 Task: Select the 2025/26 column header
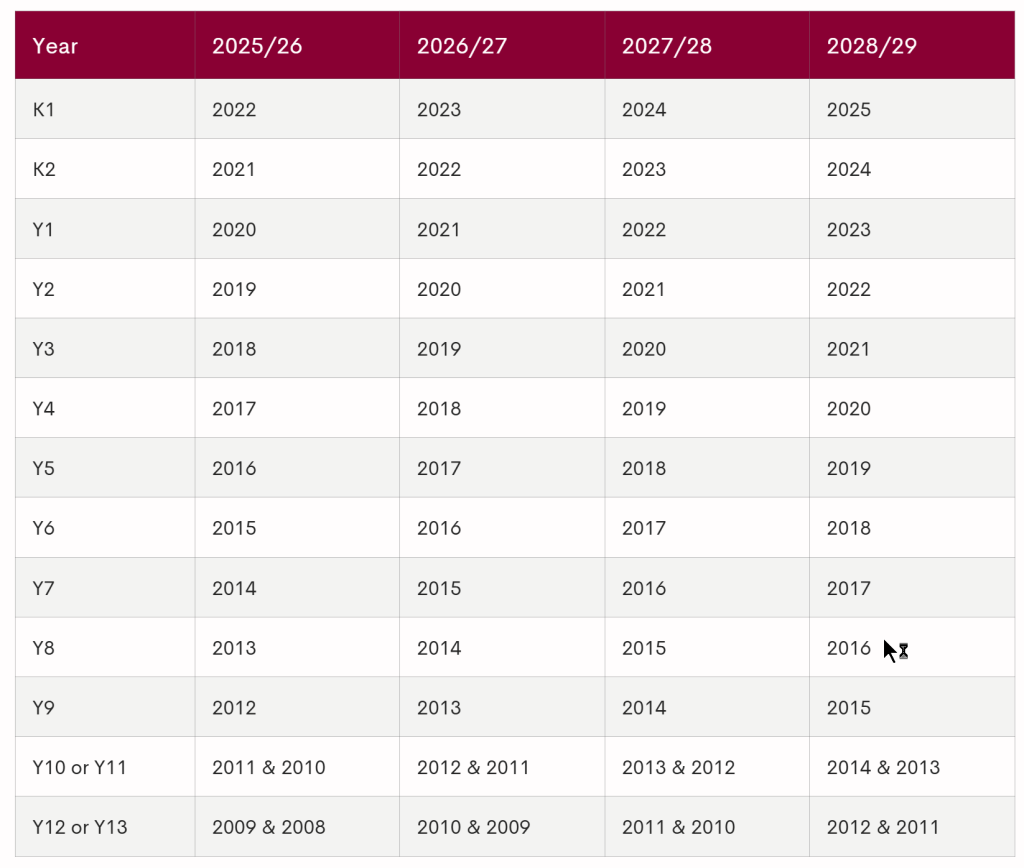(257, 46)
